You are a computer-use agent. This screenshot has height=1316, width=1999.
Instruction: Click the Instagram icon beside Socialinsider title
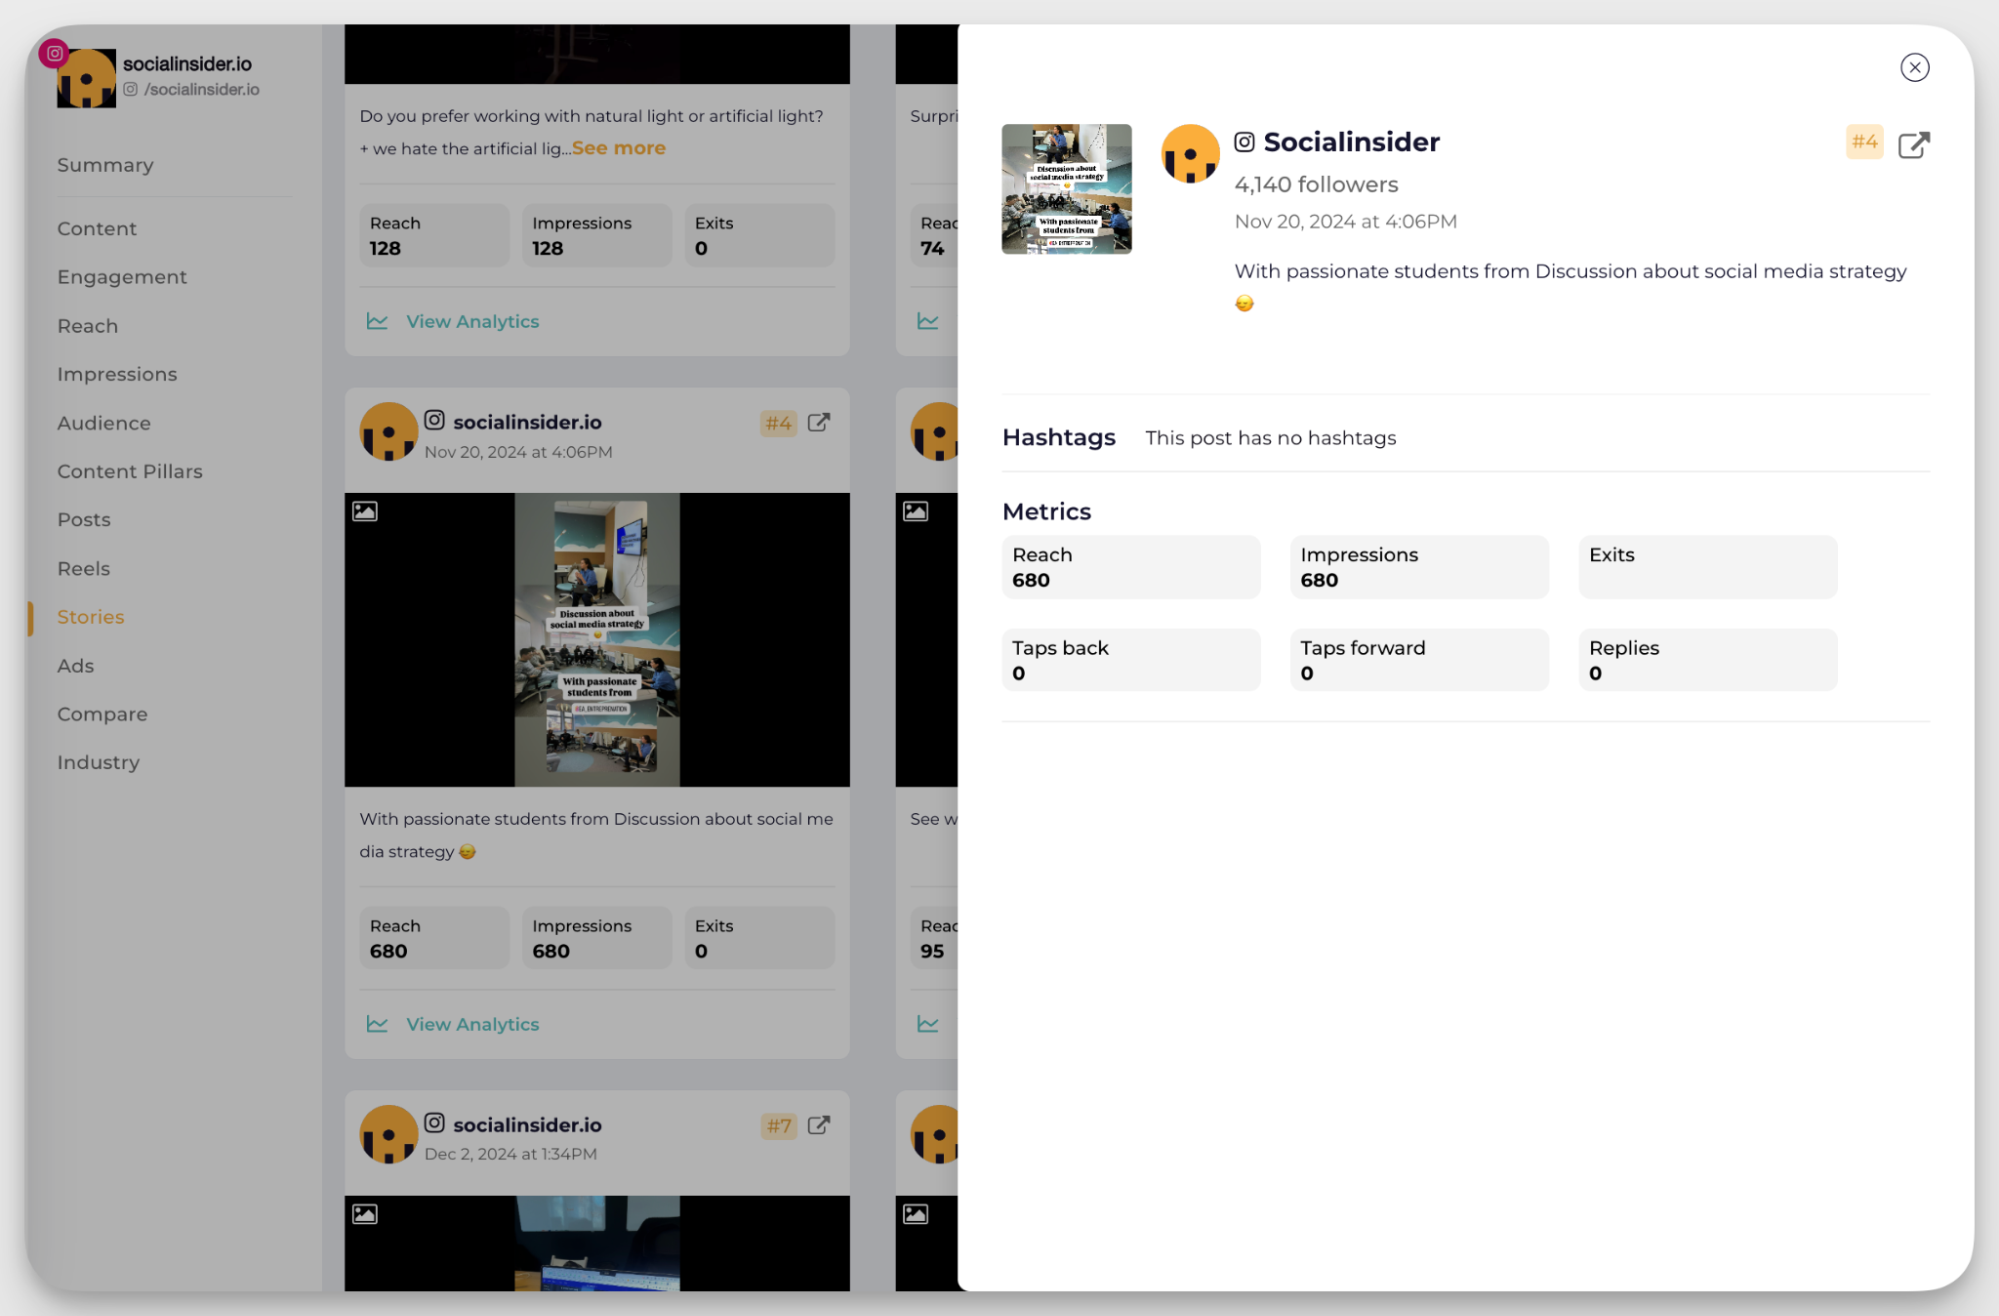pos(1244,142)
